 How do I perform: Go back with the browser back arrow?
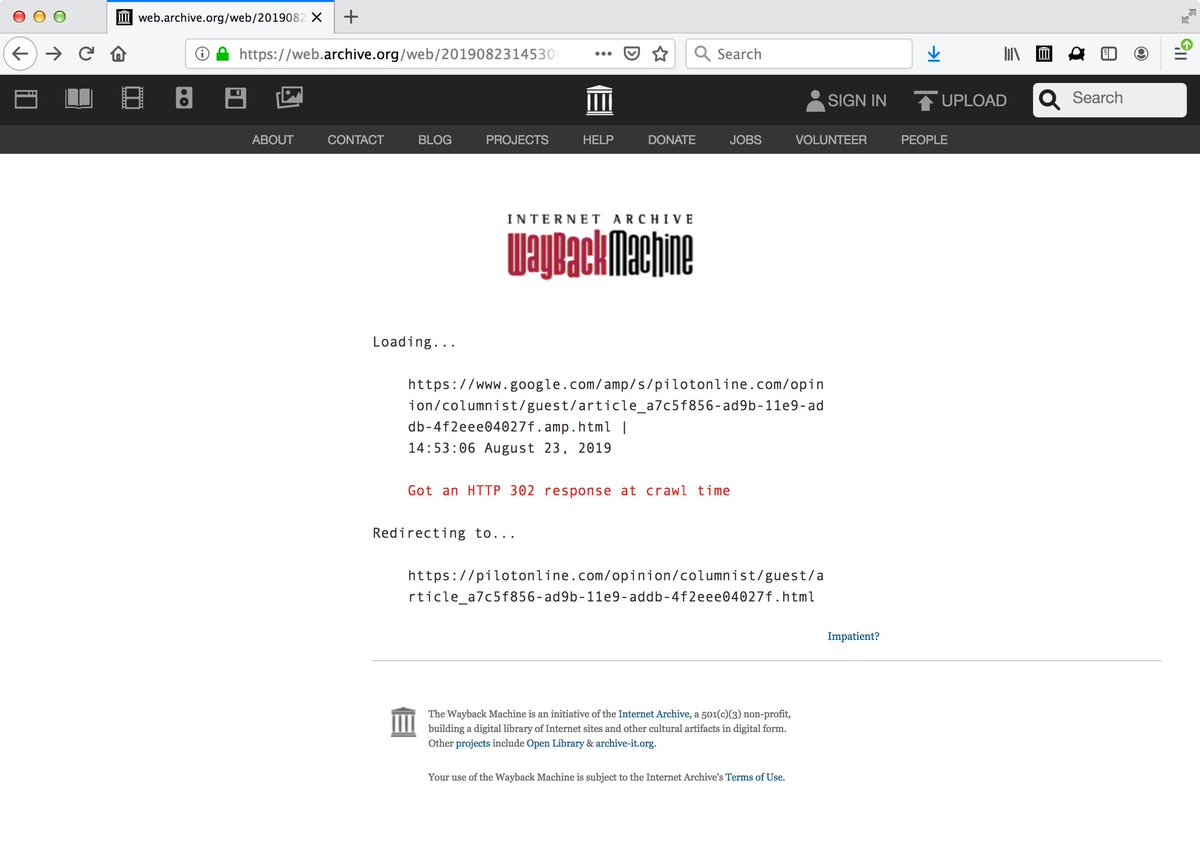[20, 54]
